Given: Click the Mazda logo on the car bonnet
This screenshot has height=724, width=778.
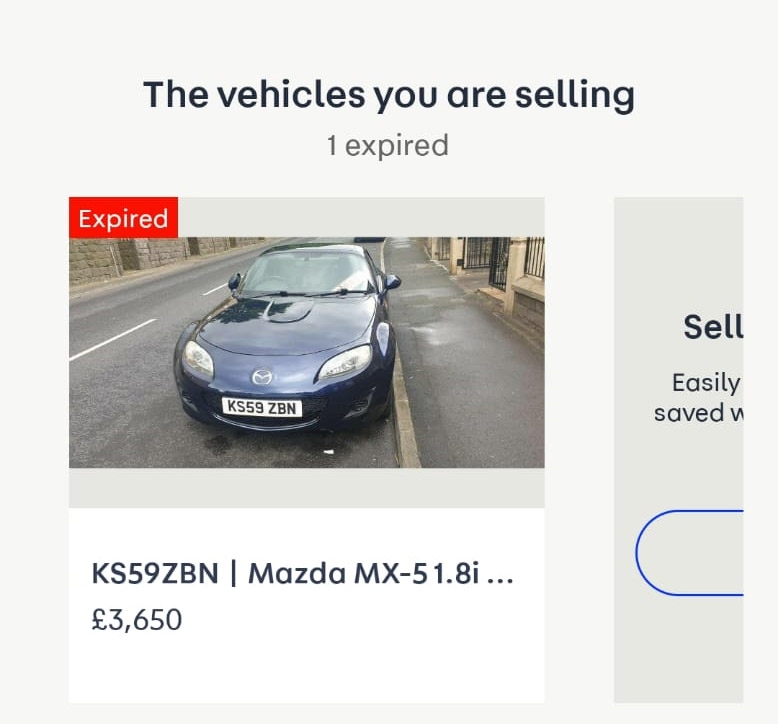Looking at the screenshot, I should (x=262, y=376).
